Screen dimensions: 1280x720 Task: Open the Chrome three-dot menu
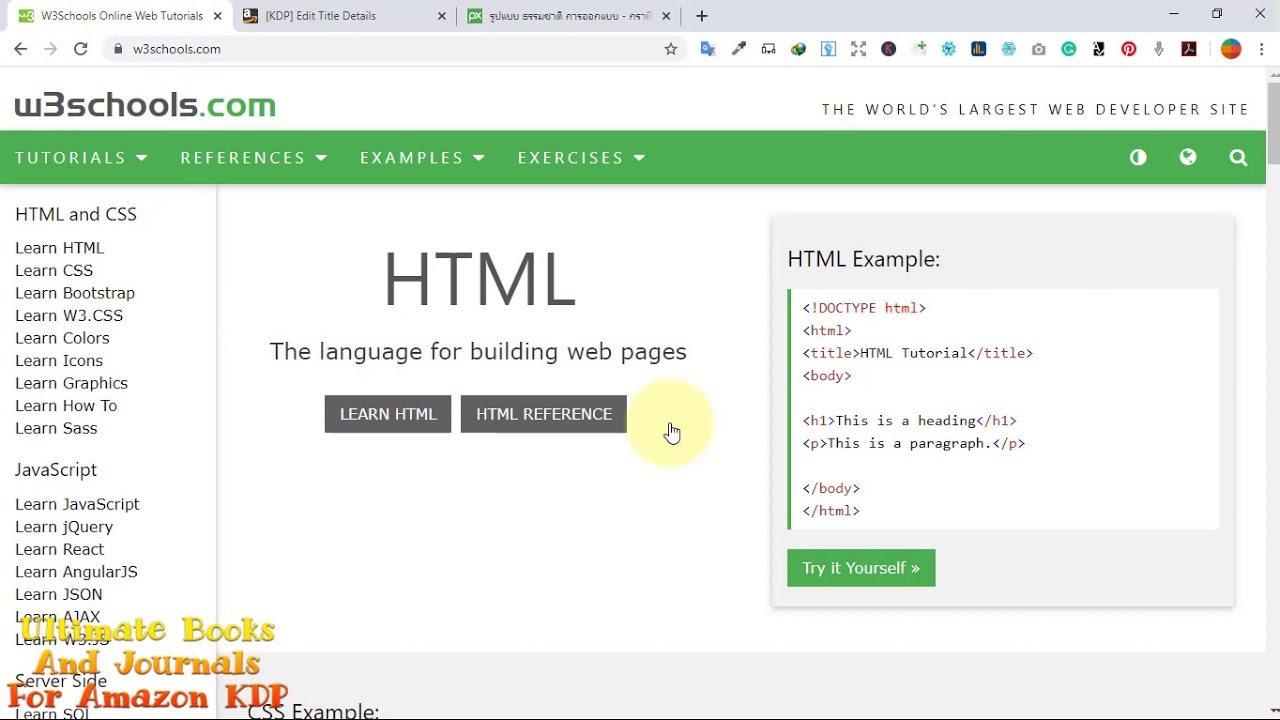point(1261,49)
